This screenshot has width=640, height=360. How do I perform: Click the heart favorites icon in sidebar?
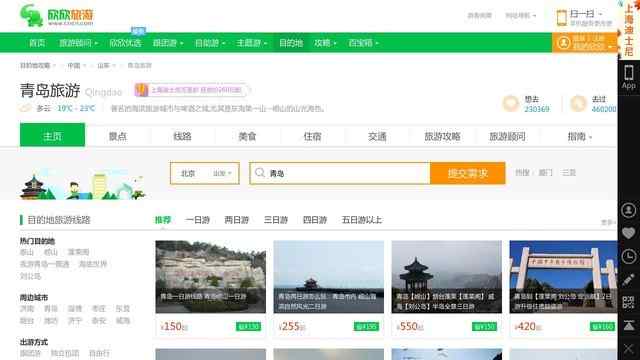pos(629,233)
